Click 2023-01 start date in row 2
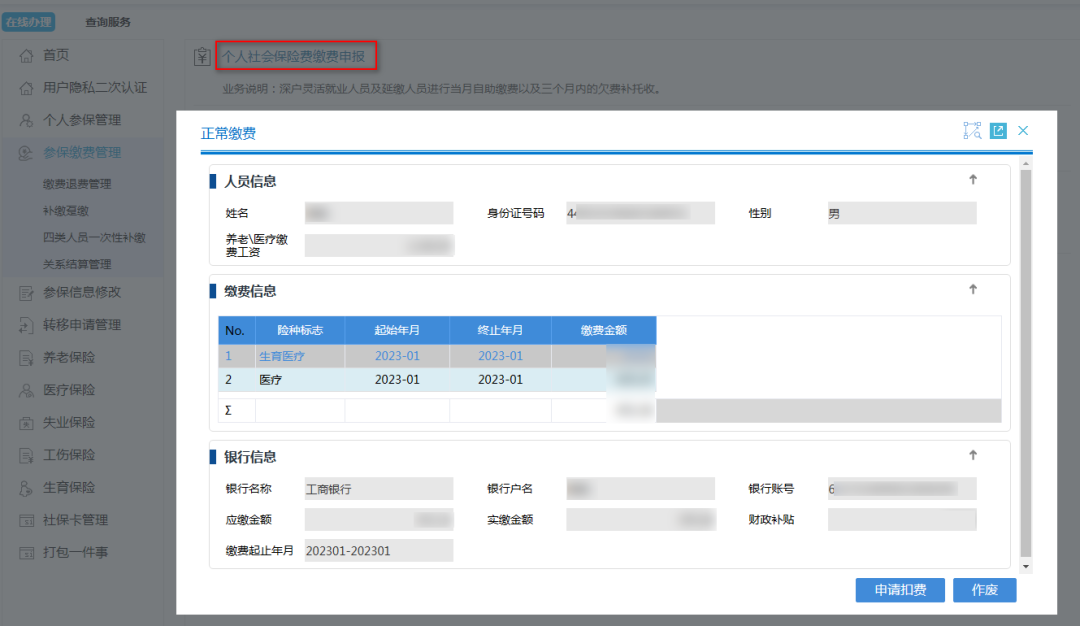 pyautogui.click(x=397, y=379)
